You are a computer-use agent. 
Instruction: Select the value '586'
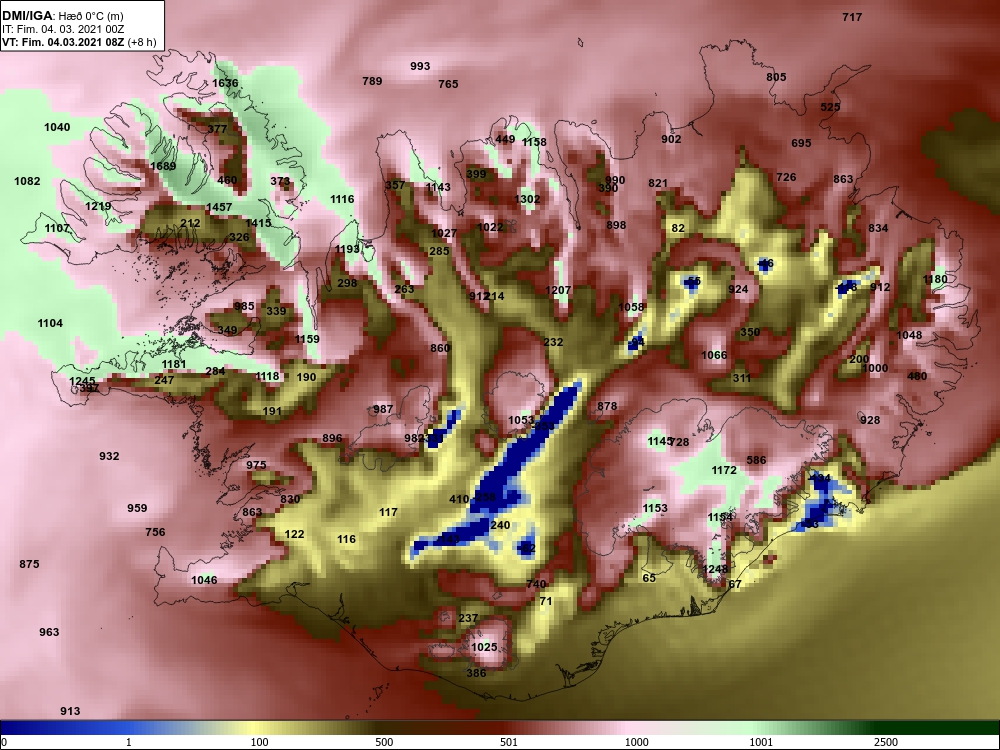coord(756,460)
